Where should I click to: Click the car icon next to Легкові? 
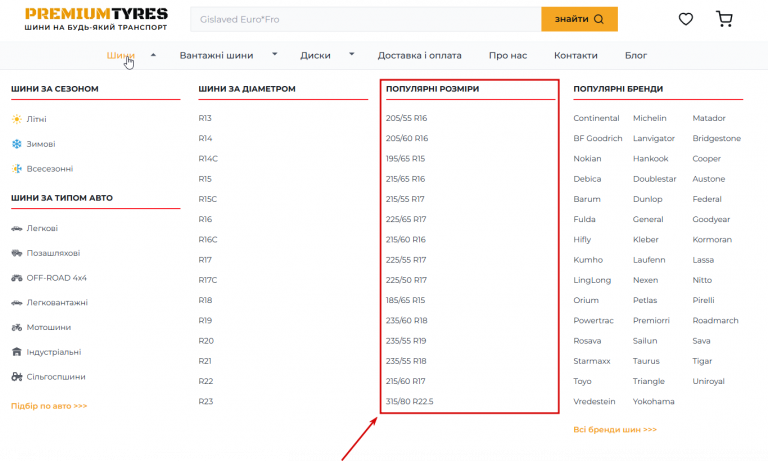17,228
